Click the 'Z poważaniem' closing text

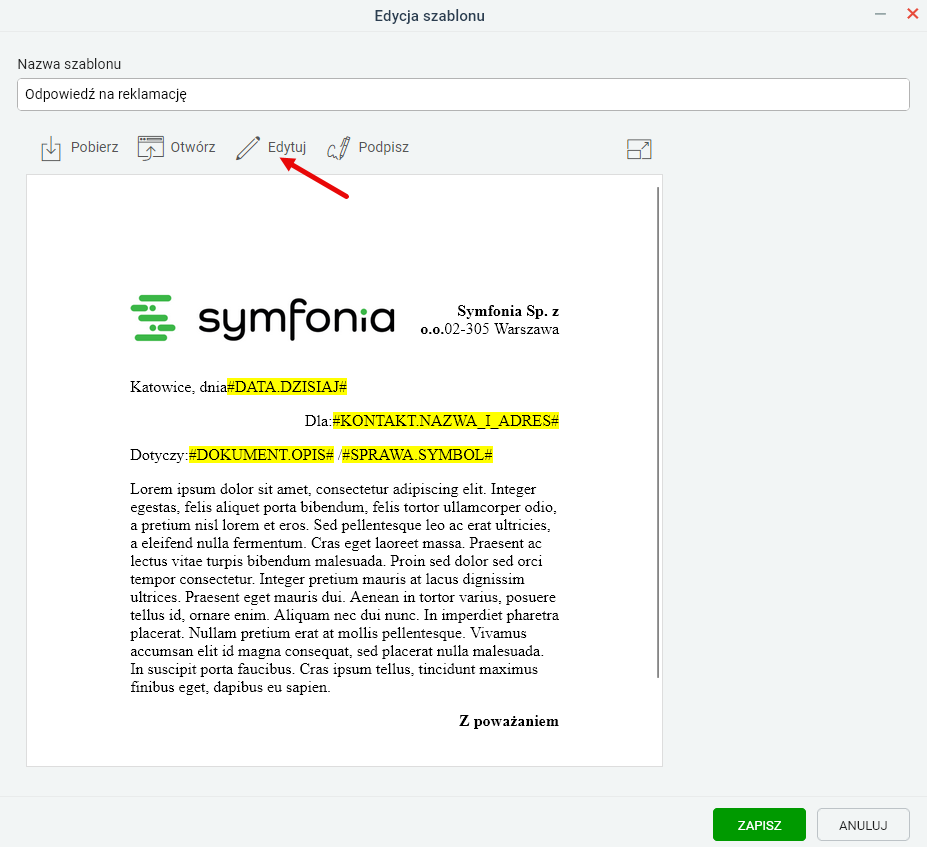508,721
